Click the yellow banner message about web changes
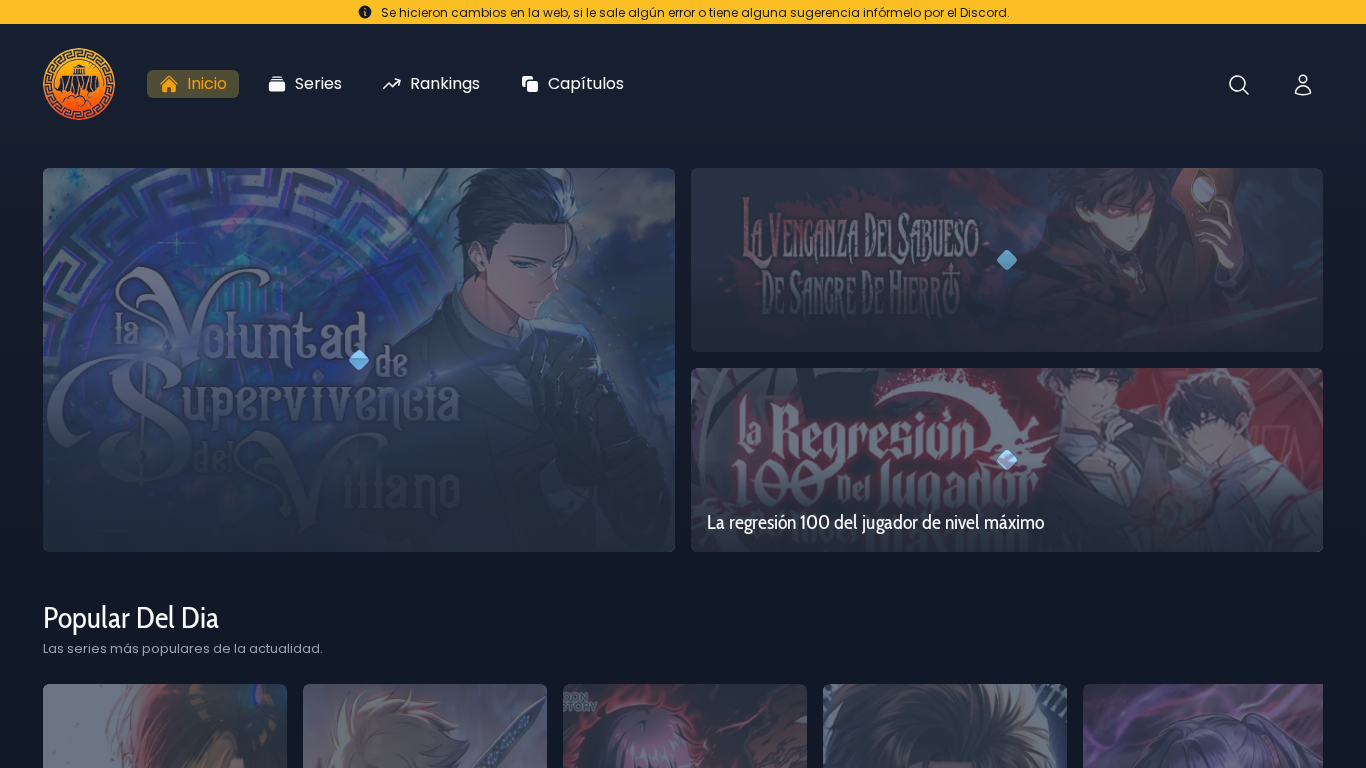The image size is (1366, 768). pyautogui.click(x=695, y=12)
